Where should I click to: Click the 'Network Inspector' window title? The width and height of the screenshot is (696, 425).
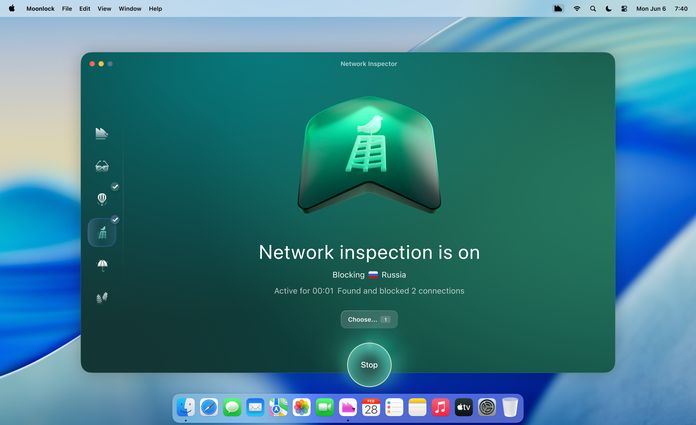click(369, 64)
